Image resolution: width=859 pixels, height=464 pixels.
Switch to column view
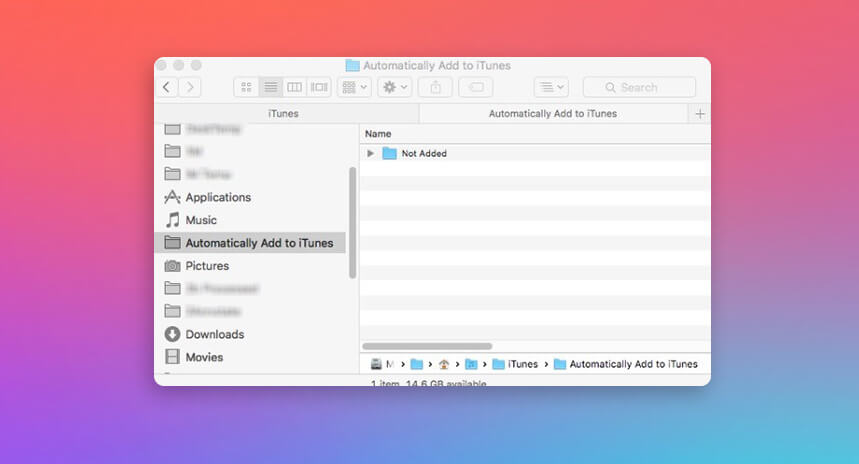click(x=295, y=87)
